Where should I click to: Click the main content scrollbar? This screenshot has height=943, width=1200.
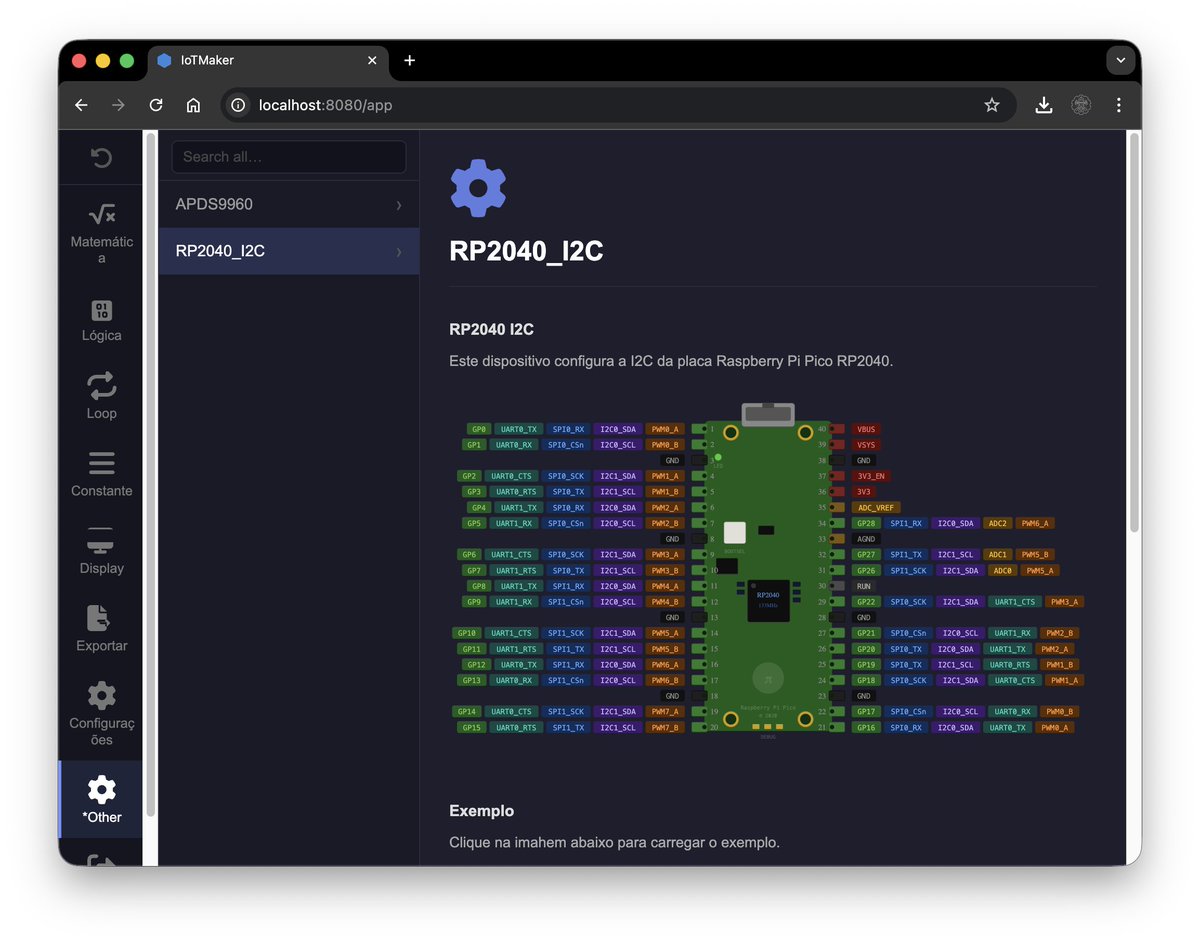1133,333
